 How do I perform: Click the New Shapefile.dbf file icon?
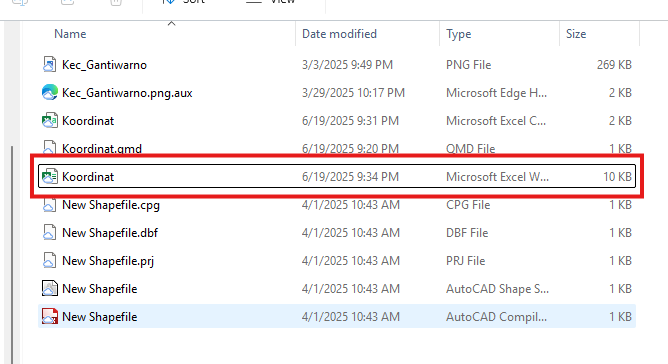click(x=49, y=233)
